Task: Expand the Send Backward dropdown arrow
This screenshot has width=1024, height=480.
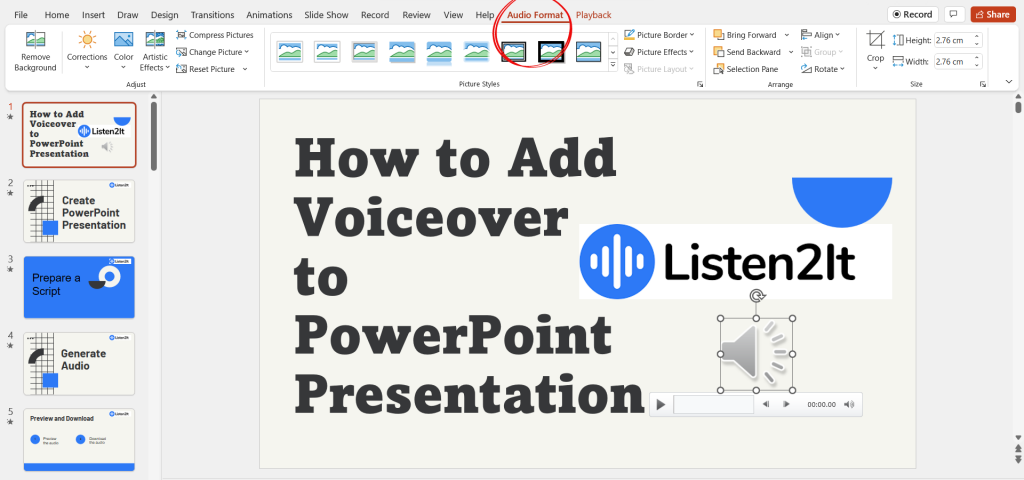Action: pos(791,52)
